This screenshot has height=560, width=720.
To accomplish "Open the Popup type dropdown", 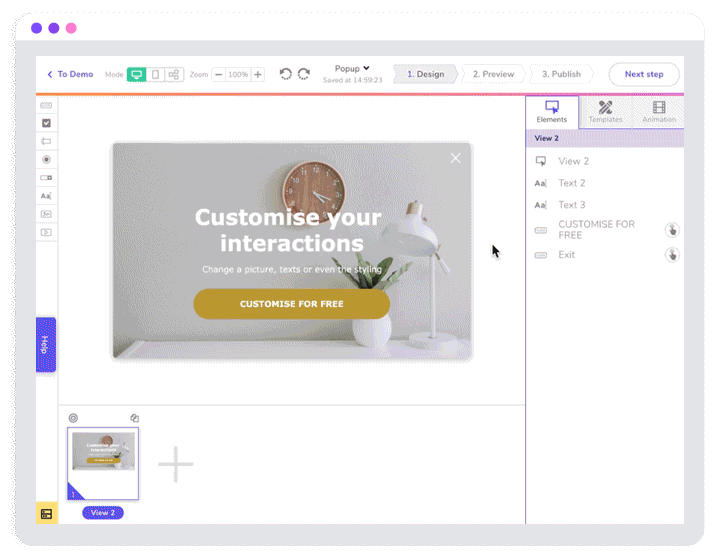I will tap(352, 68).
